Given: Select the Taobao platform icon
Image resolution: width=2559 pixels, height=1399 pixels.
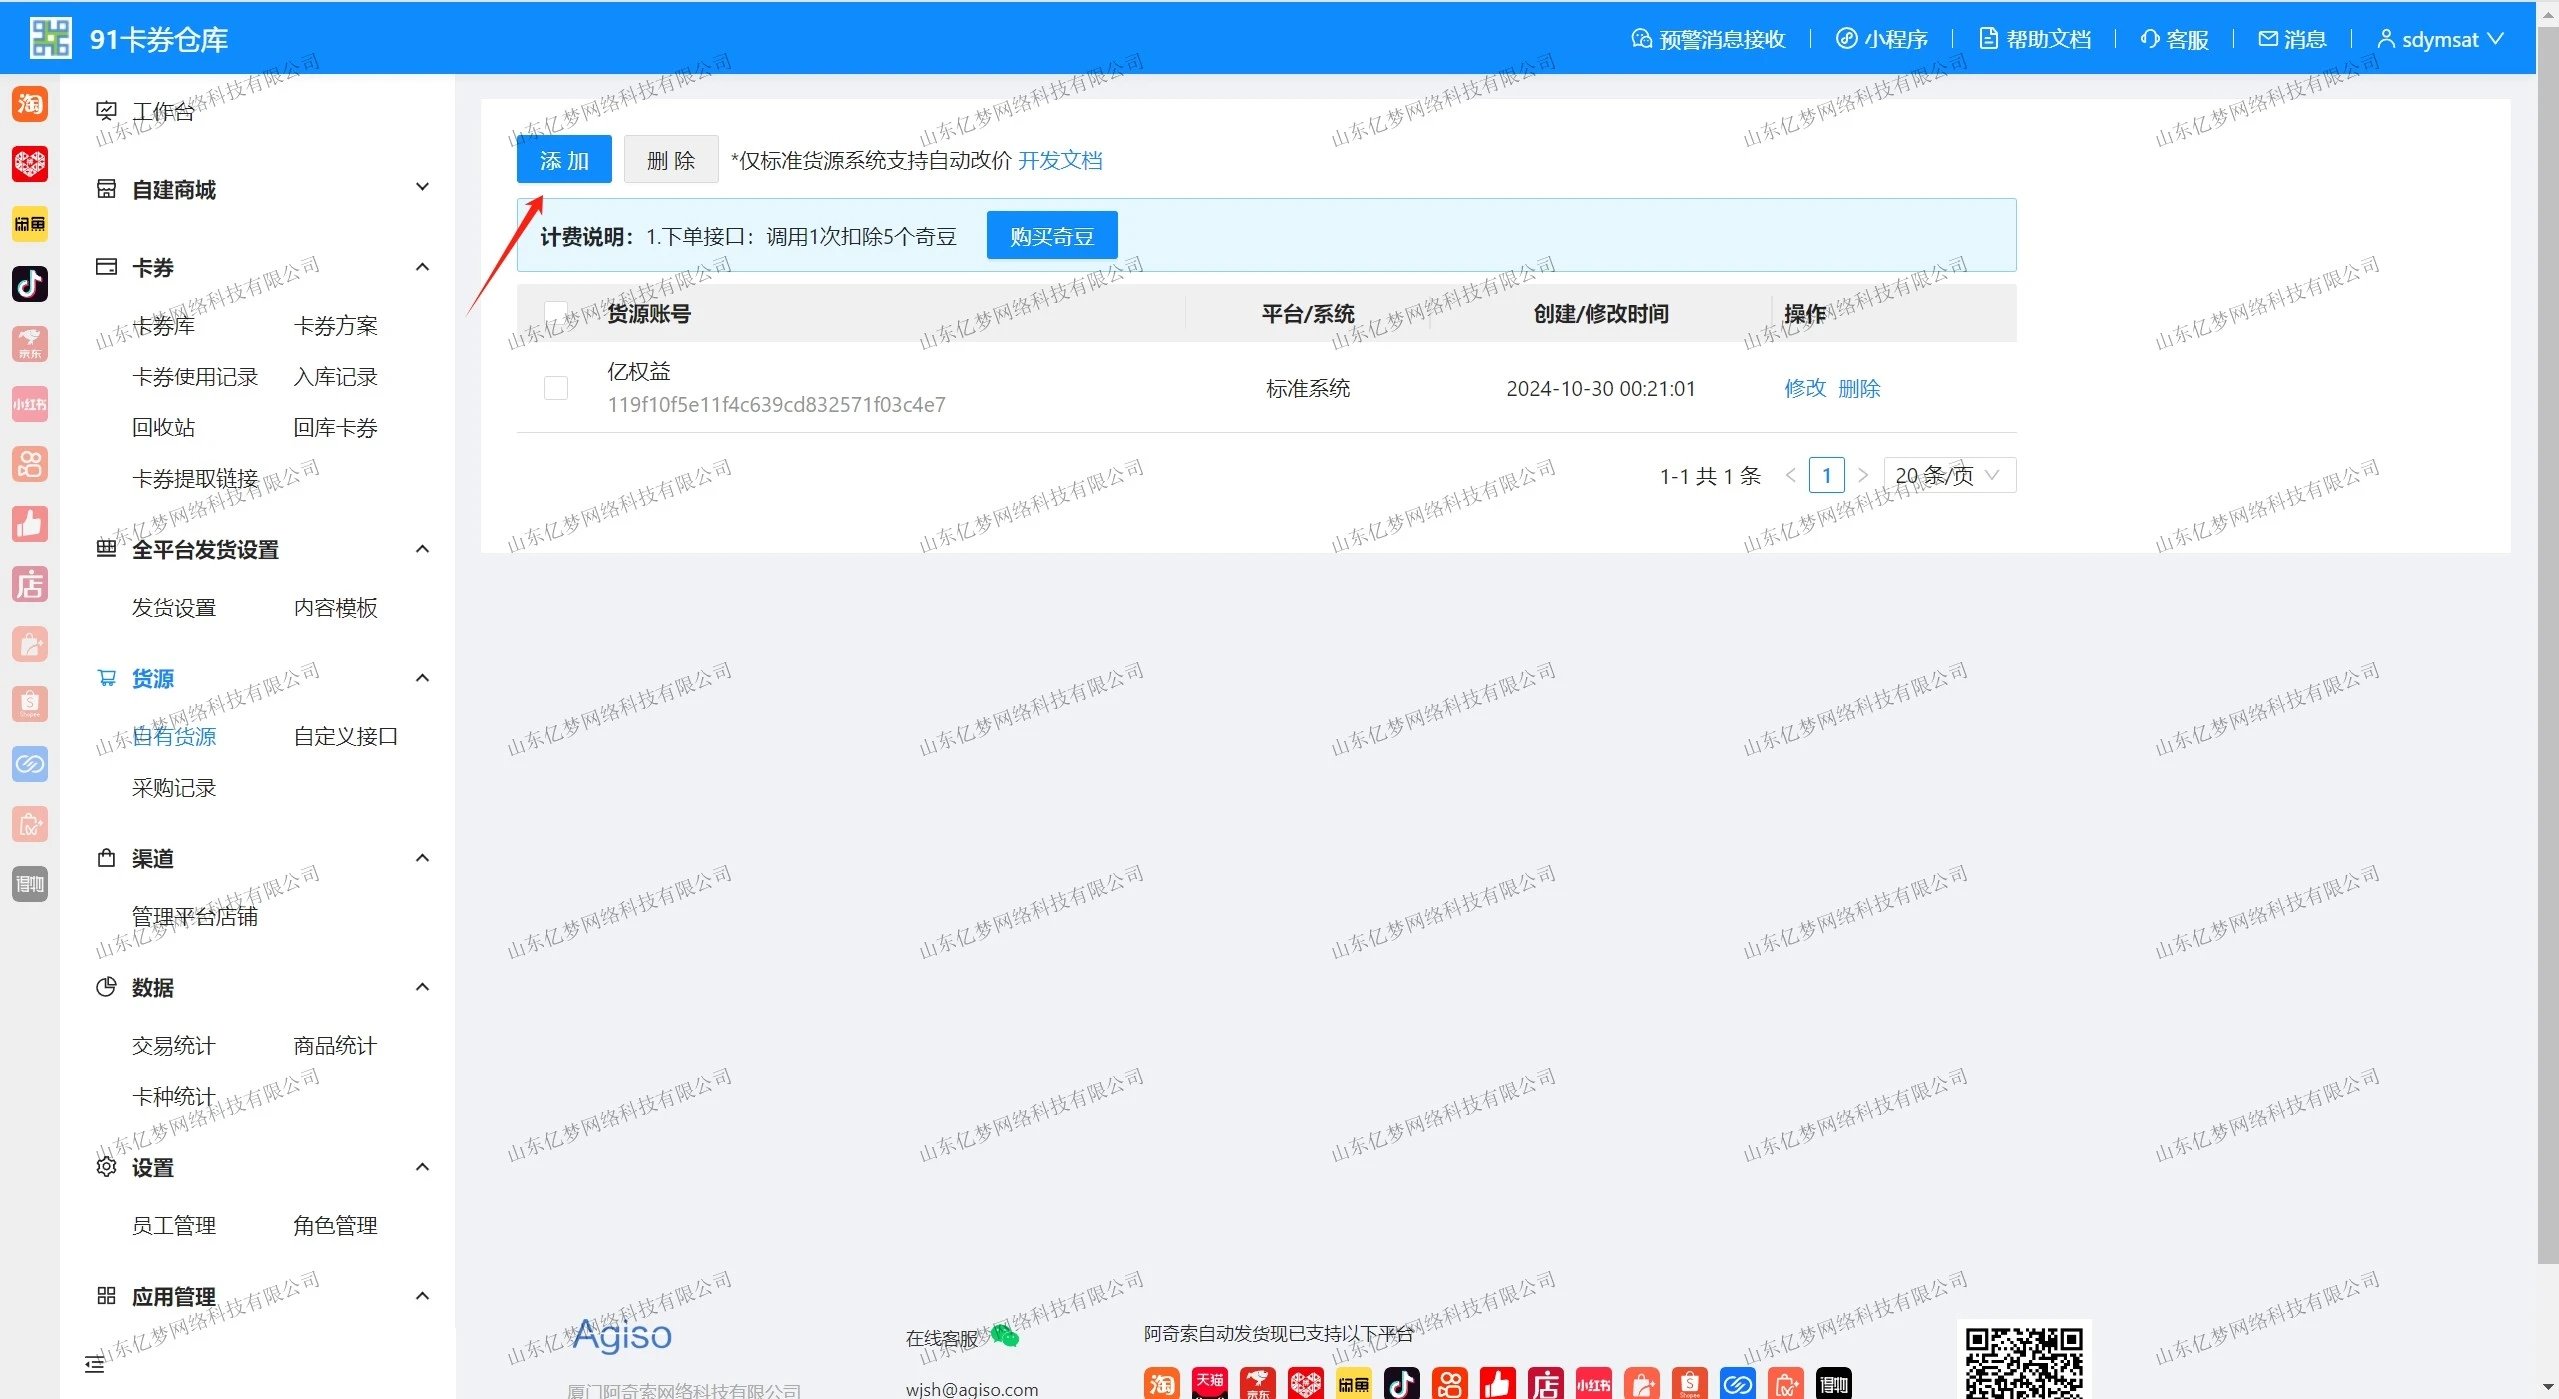Looking at the screenshot, I should [x=30, y=103].
